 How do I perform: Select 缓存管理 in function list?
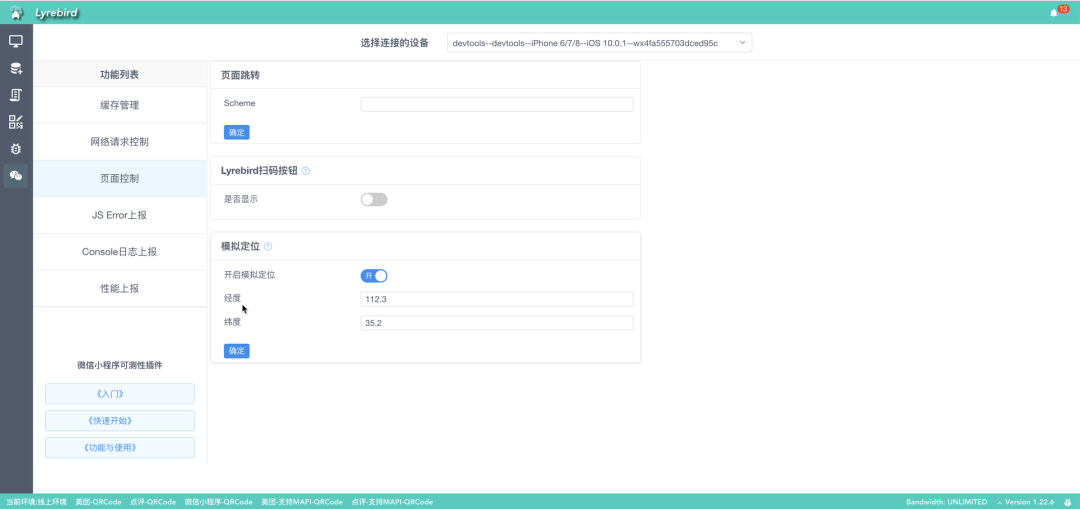coord(120,105)
